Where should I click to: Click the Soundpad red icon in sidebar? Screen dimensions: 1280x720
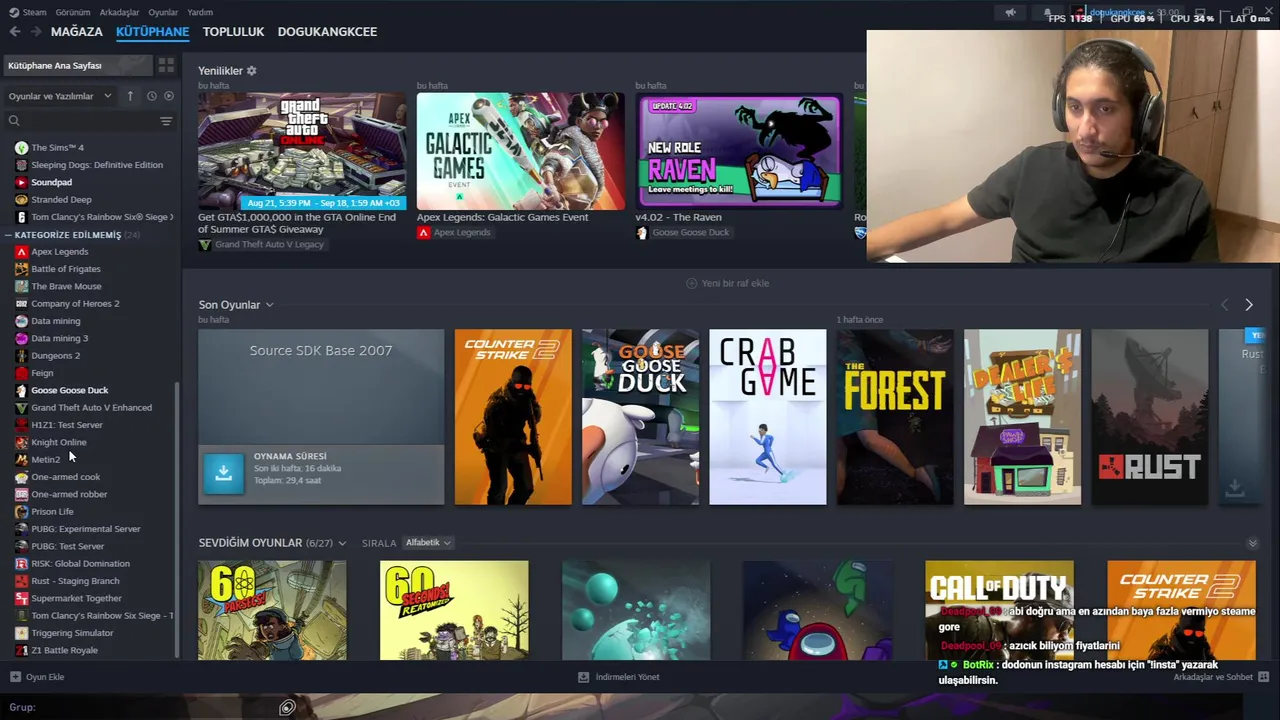[21, 182]
